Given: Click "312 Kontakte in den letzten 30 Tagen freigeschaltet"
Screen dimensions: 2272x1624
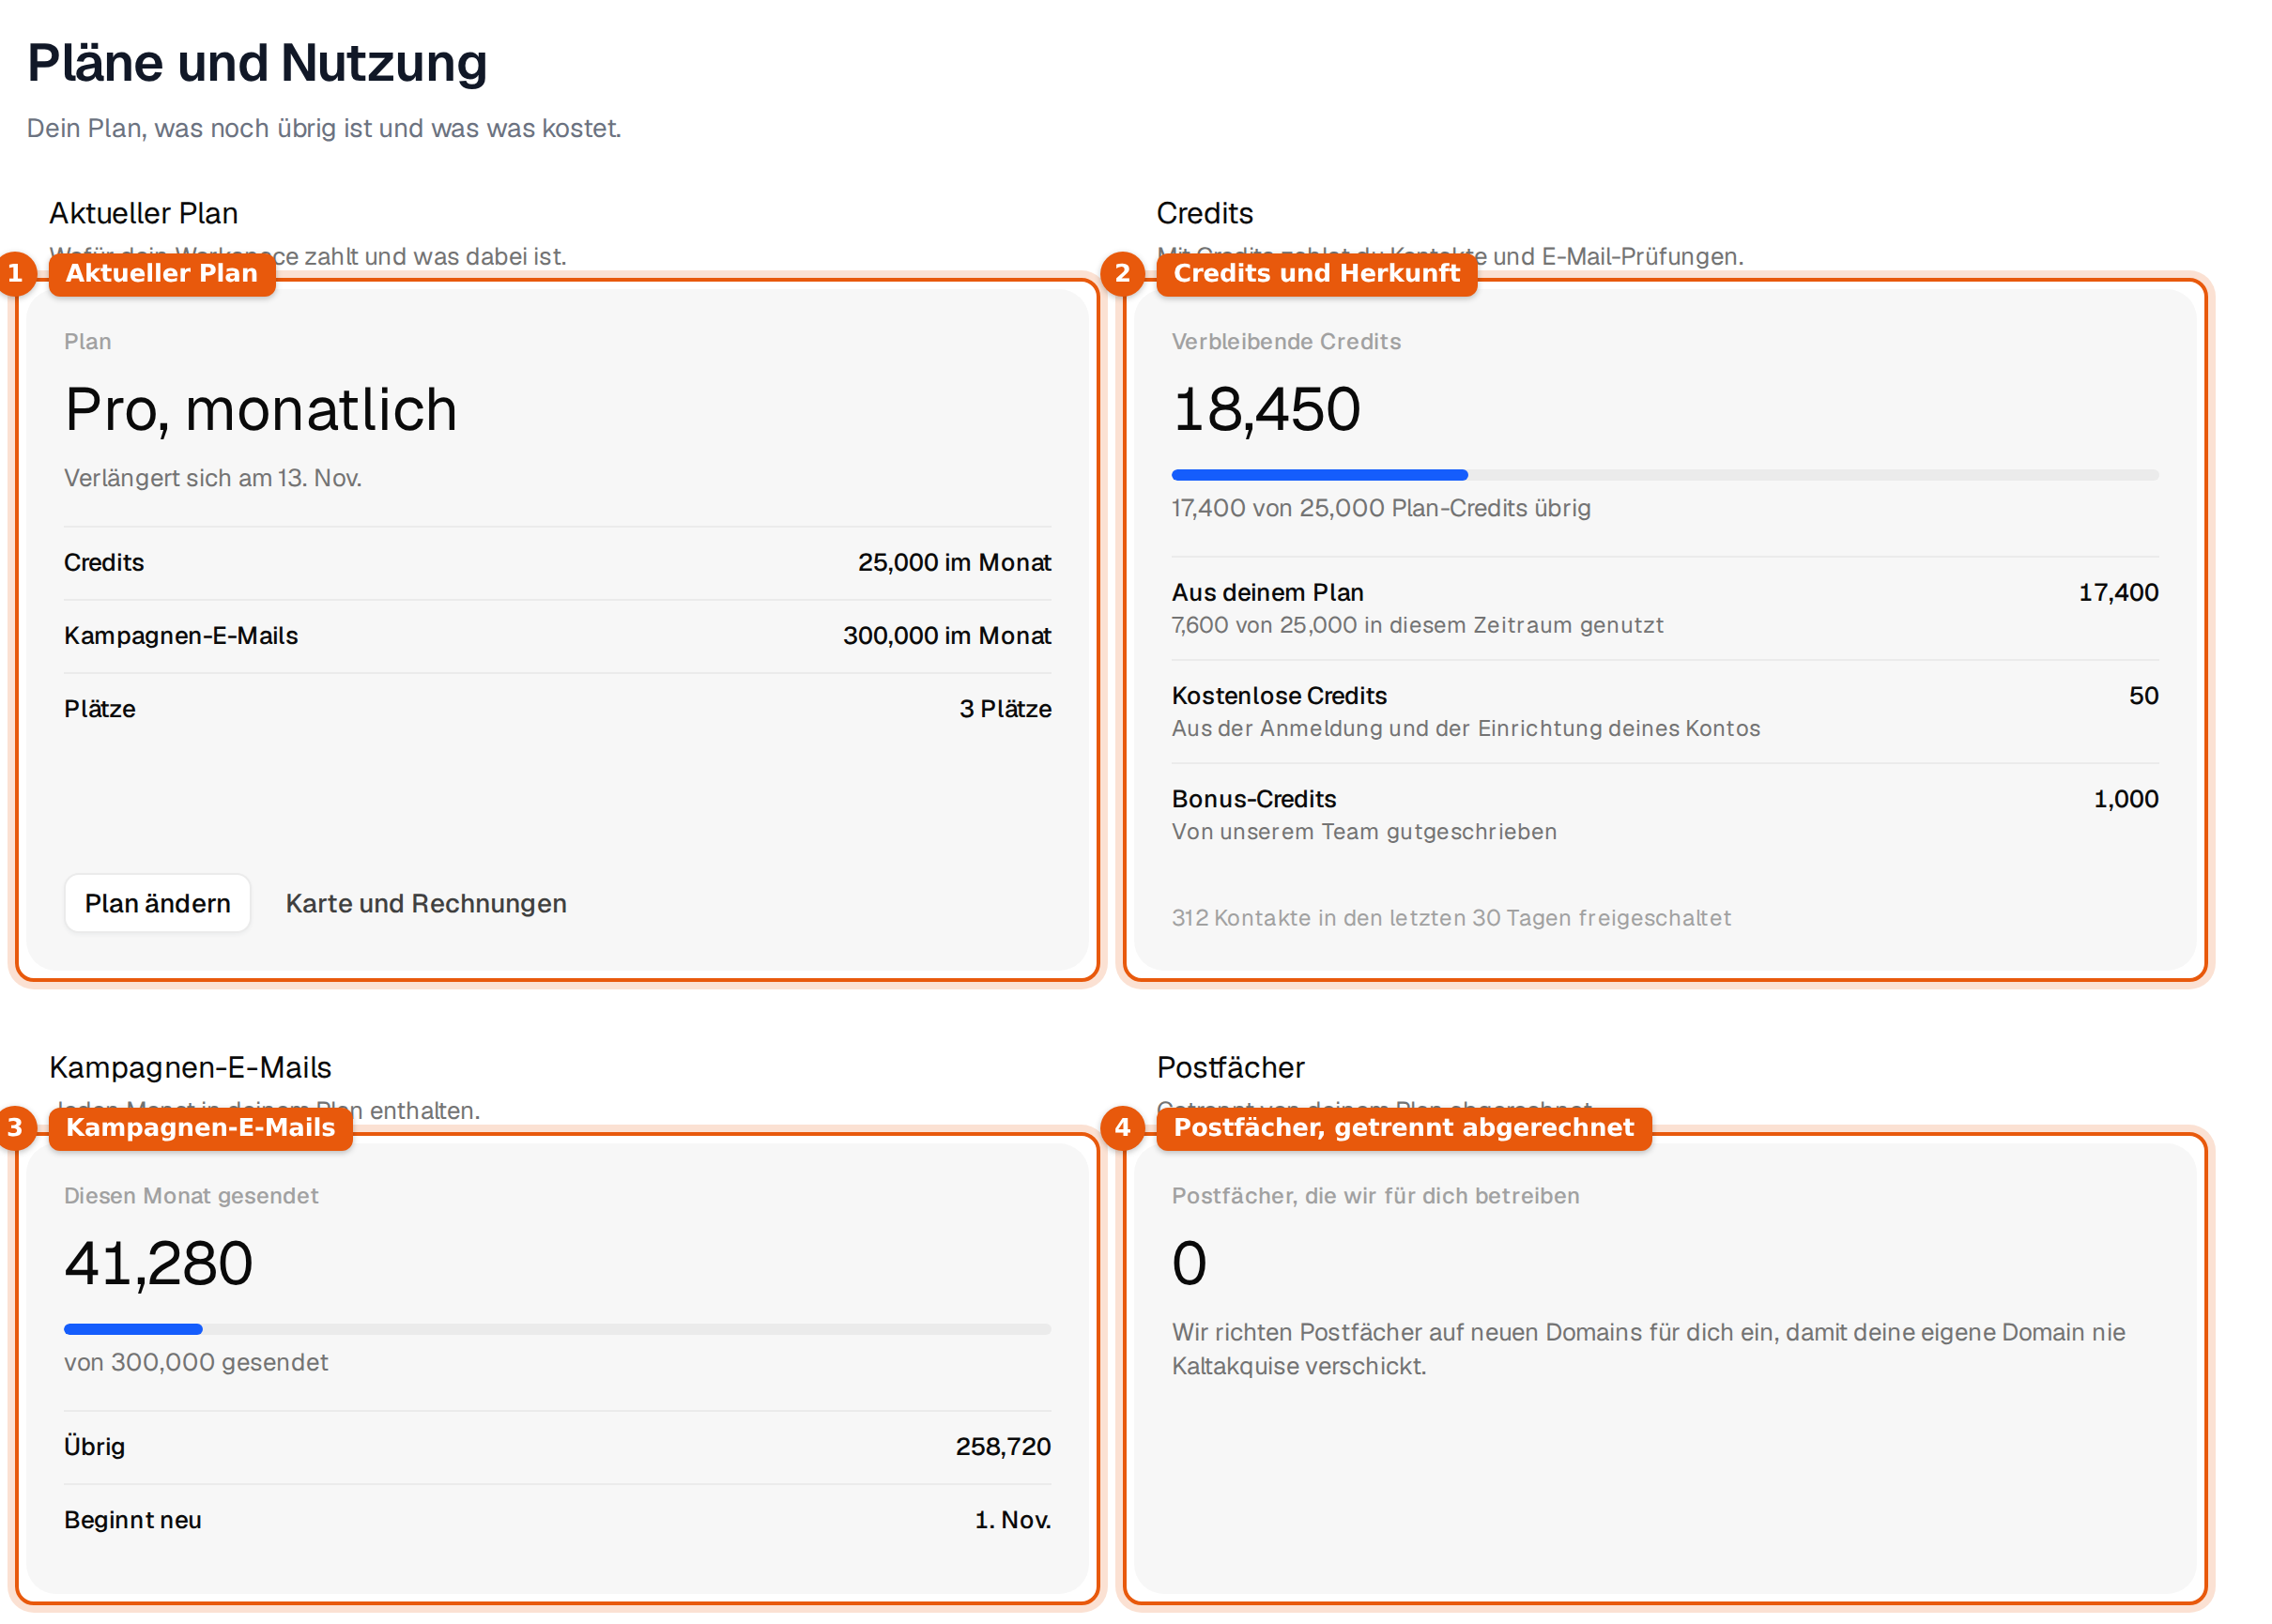Looking at the screenshot, I should [x=1451, y=918].
